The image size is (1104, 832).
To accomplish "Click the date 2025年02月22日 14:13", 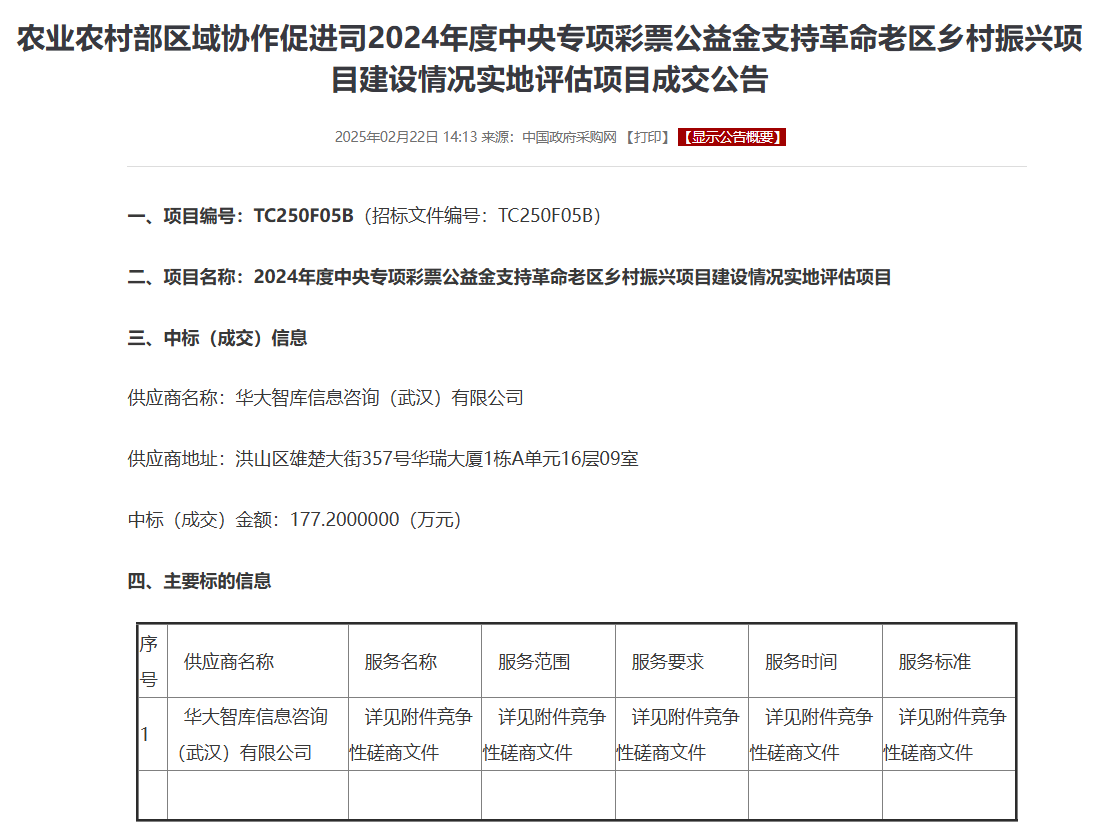I will pos(406,137).
